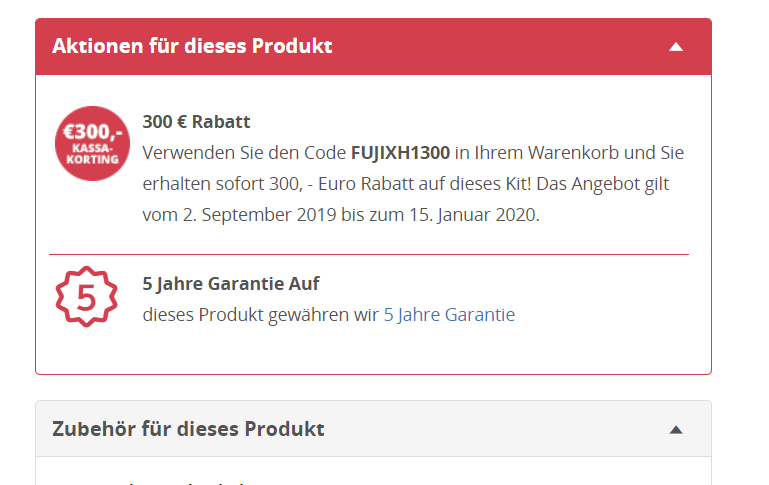Click the 5 Jahre Garantie Auf heading
The image size is (769, 485).
tap(231, 284)
